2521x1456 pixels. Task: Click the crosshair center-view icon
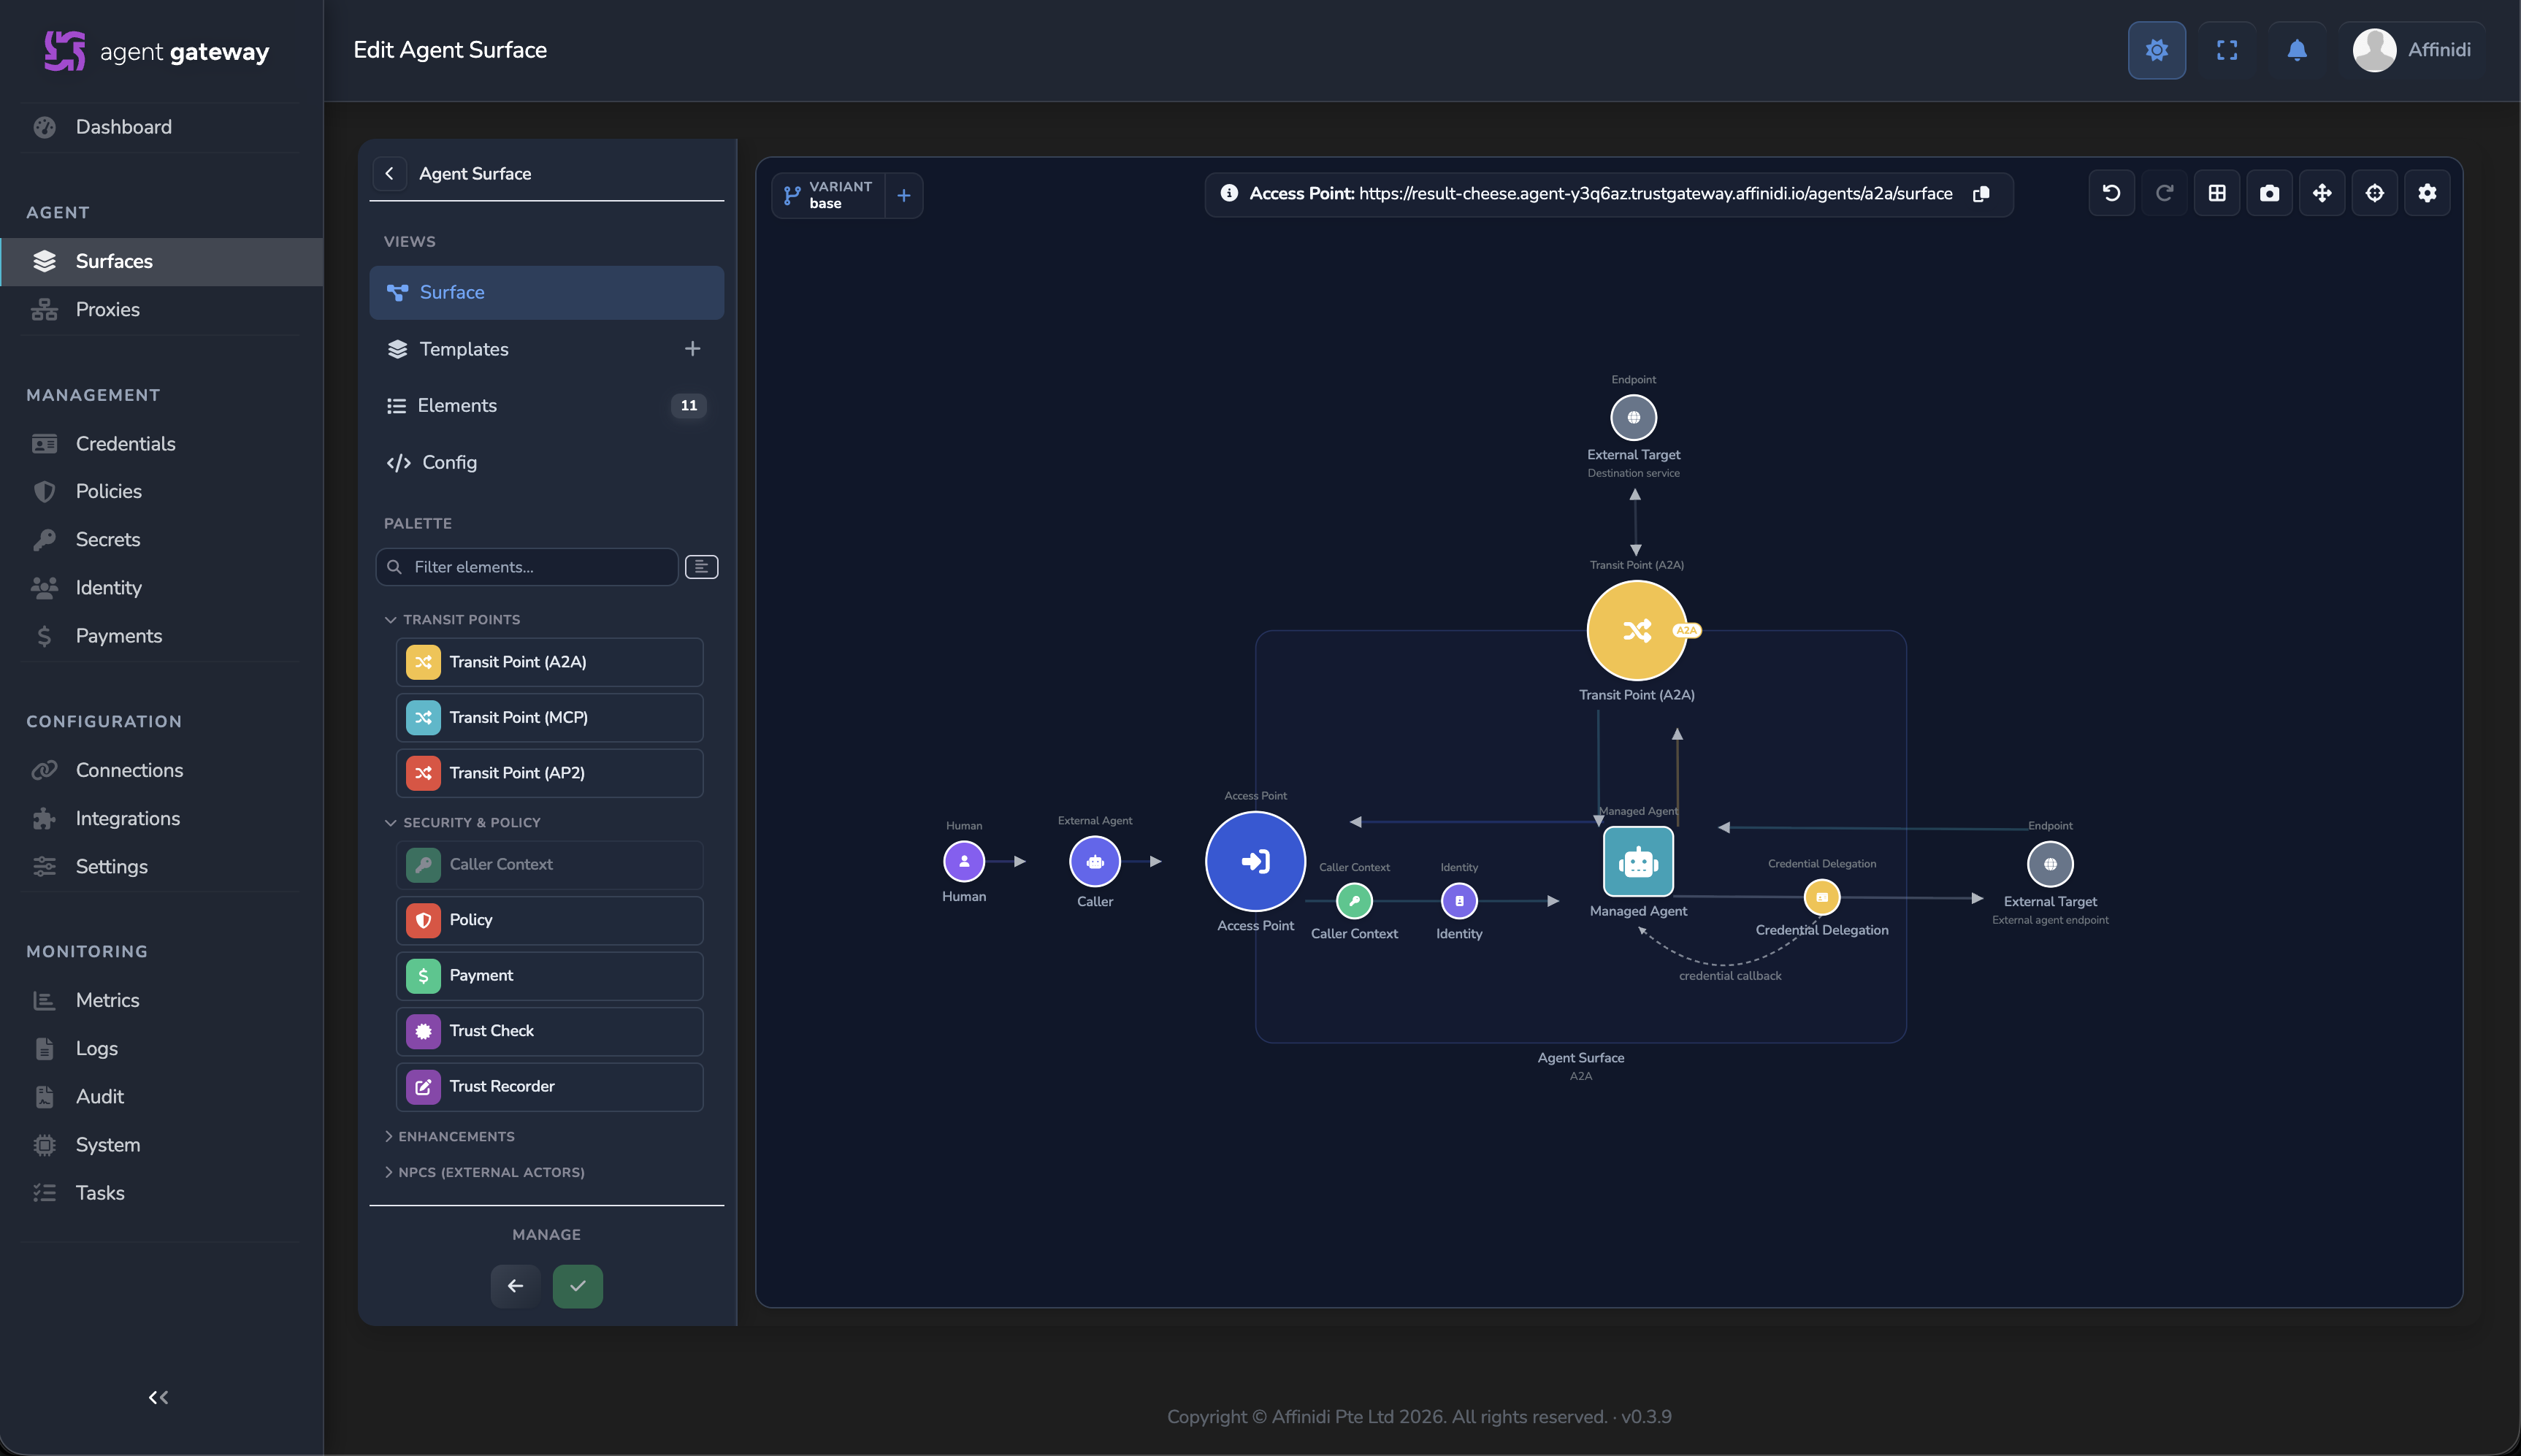tap(2374, 193)
